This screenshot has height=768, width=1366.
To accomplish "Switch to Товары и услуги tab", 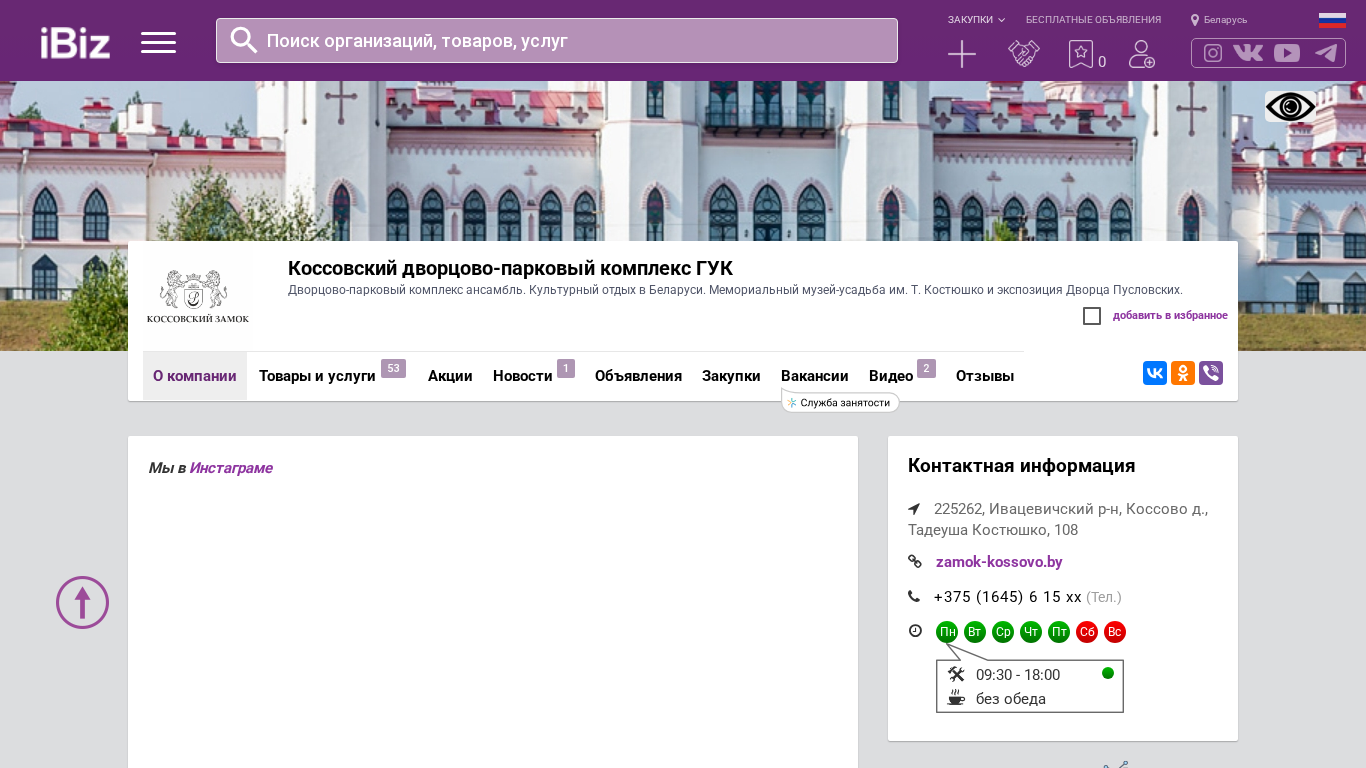I will [x=317, y=376].
